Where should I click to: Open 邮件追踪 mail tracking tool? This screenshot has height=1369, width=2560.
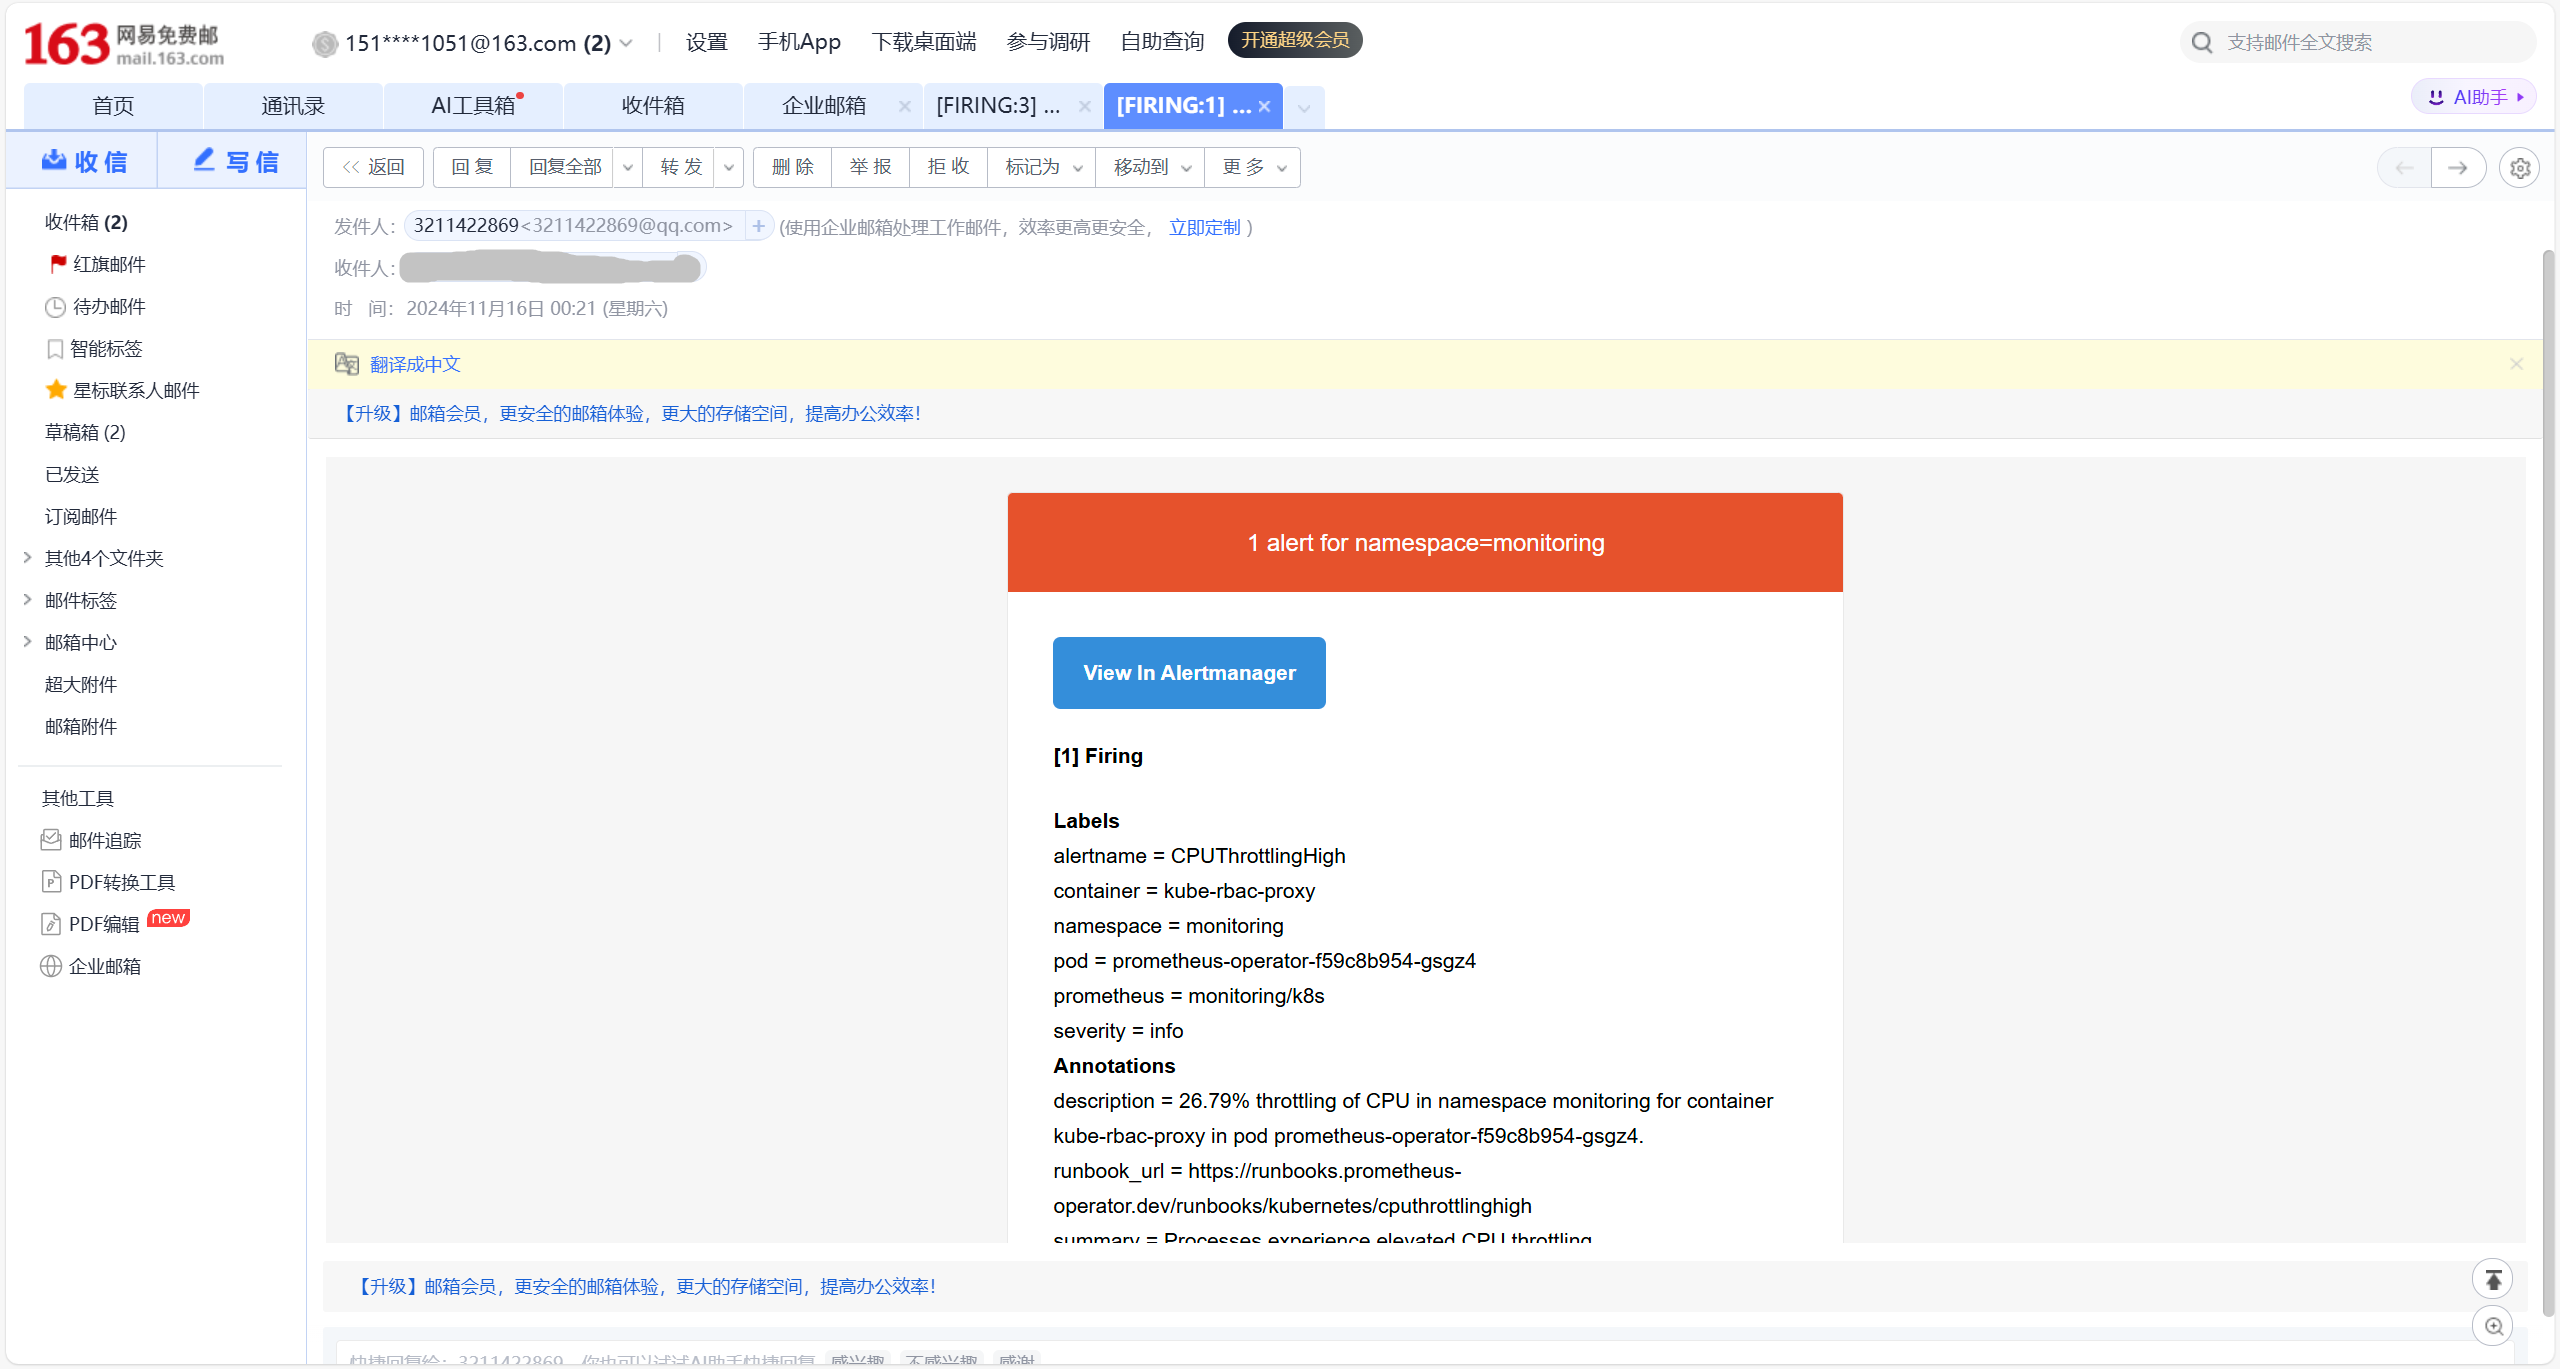104,840
